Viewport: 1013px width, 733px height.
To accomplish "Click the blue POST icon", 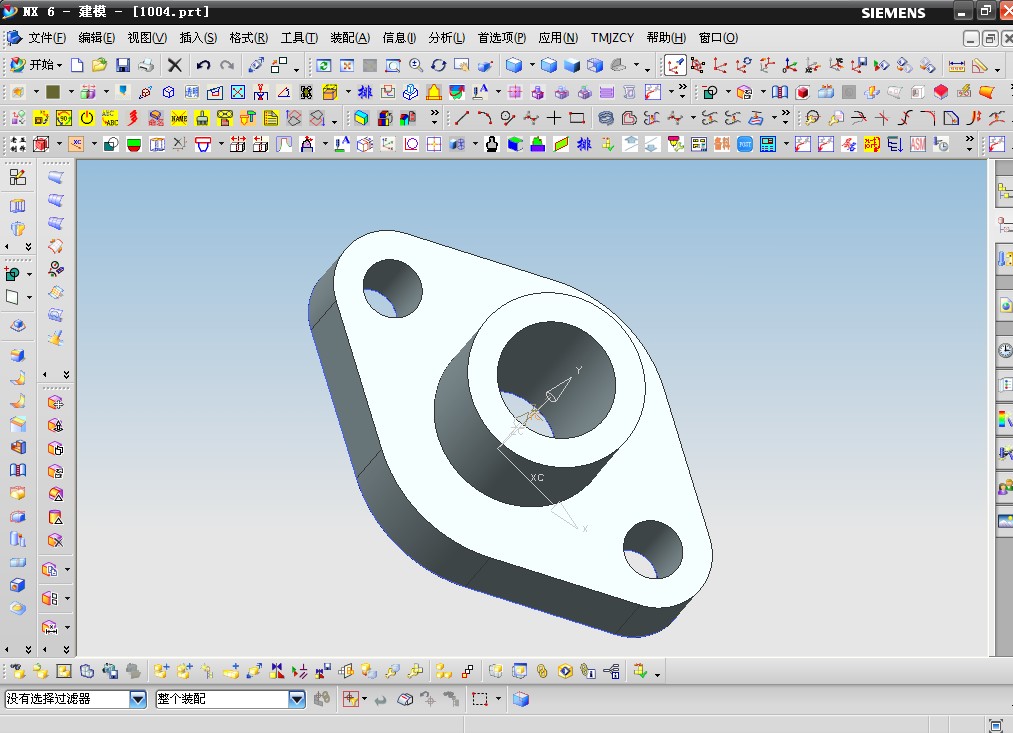I will [x=745, y=144].
